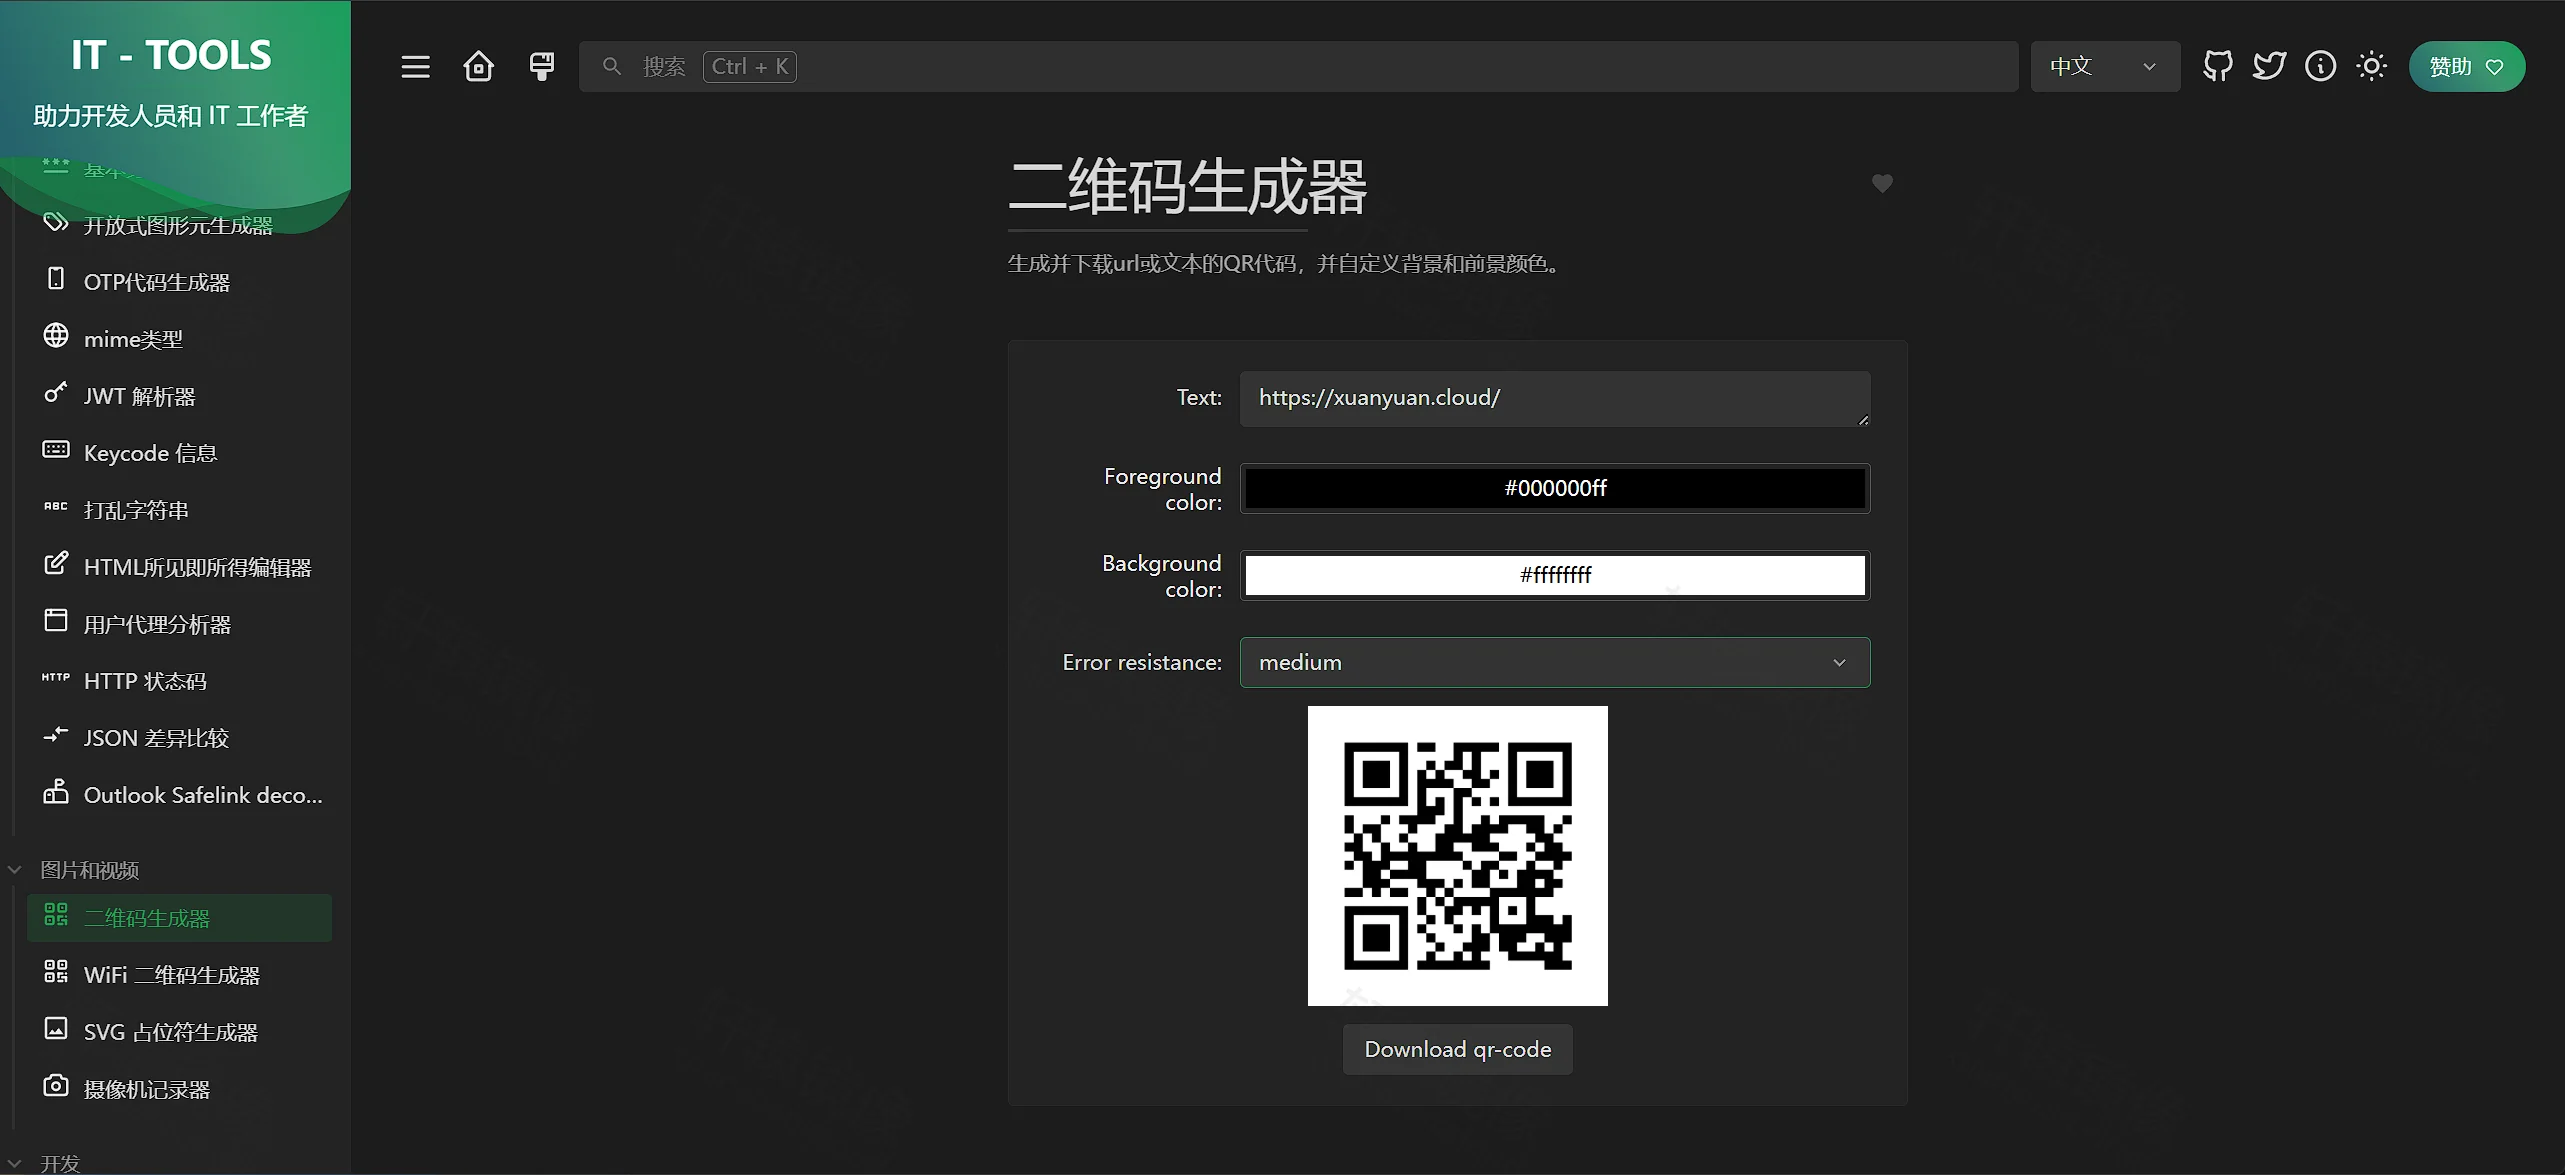The height and width of the screenshot is (1175, 2565).
Task: Click the magnifier icon in search bar
Action: pos(612,67)
